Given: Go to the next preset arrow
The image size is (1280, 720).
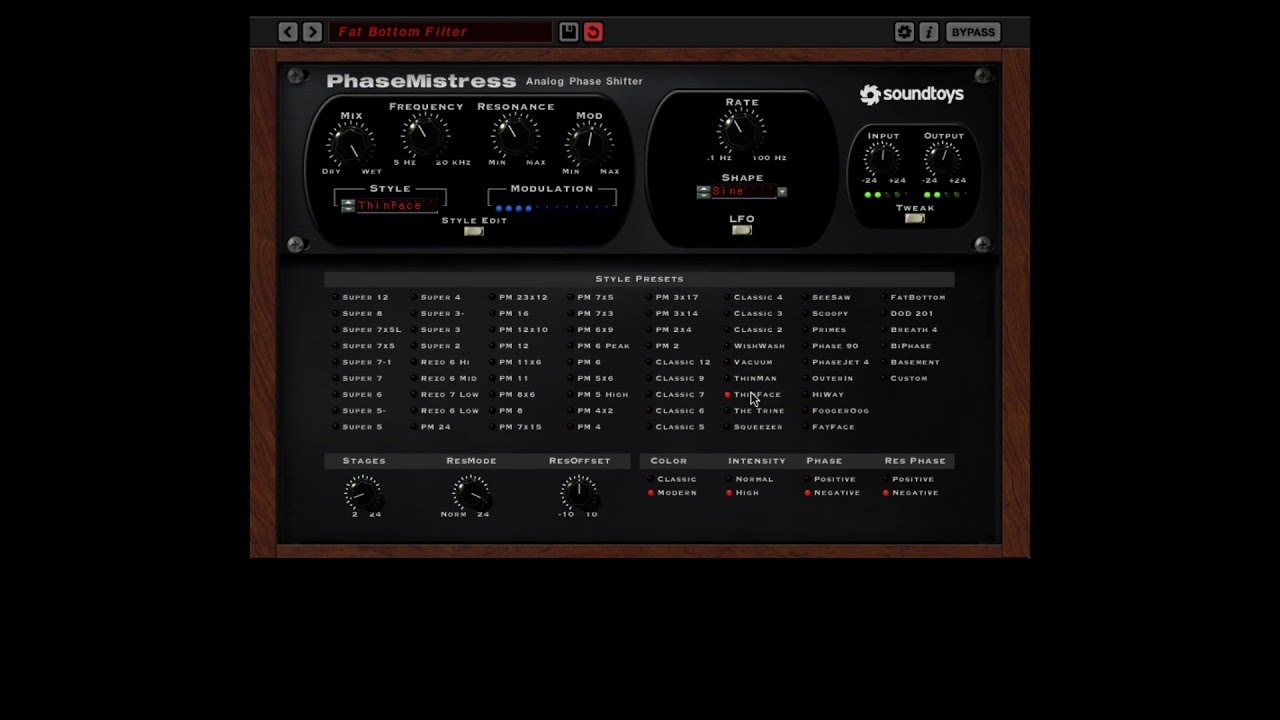Looking at the screenshot, I should (x=312, y=32).
